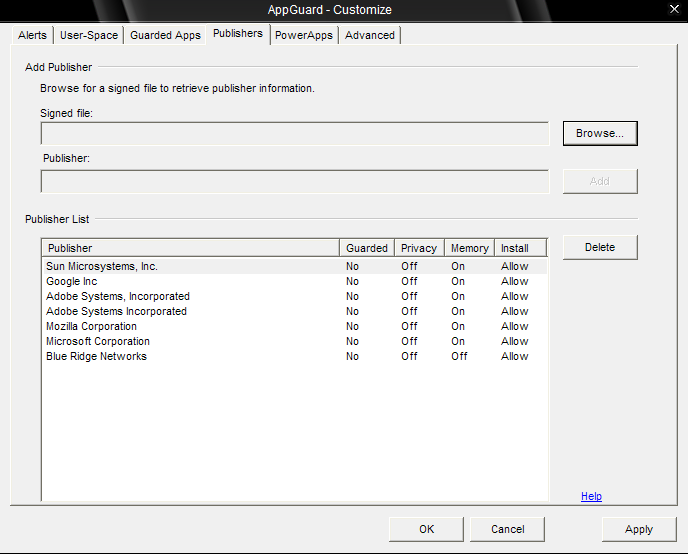Select the Sun Microsystems, Inc. row
Image resolution: width=688 pixels, height=554 pixels.
pos(295,266)
